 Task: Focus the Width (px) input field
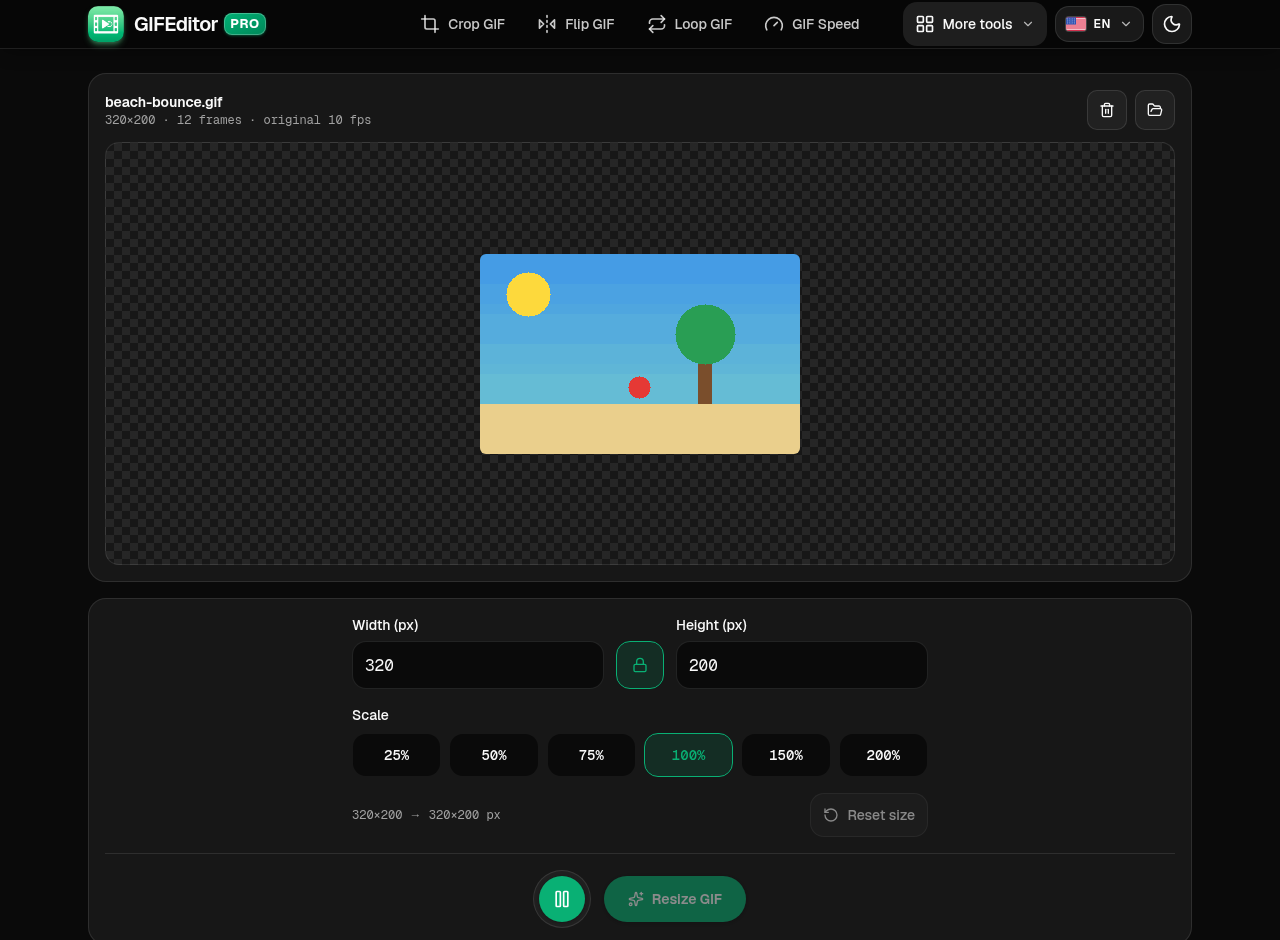(478, 665)
